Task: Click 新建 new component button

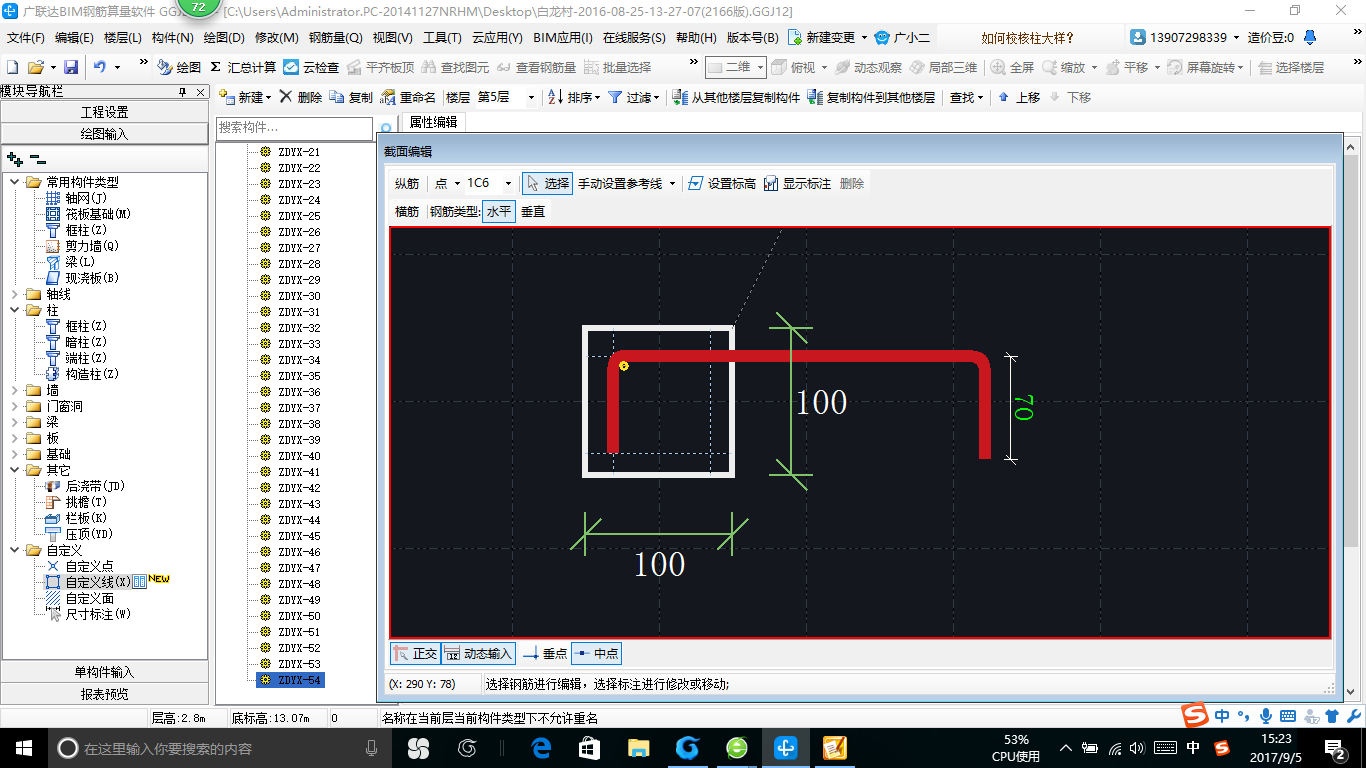Action: tap(245, 97)
